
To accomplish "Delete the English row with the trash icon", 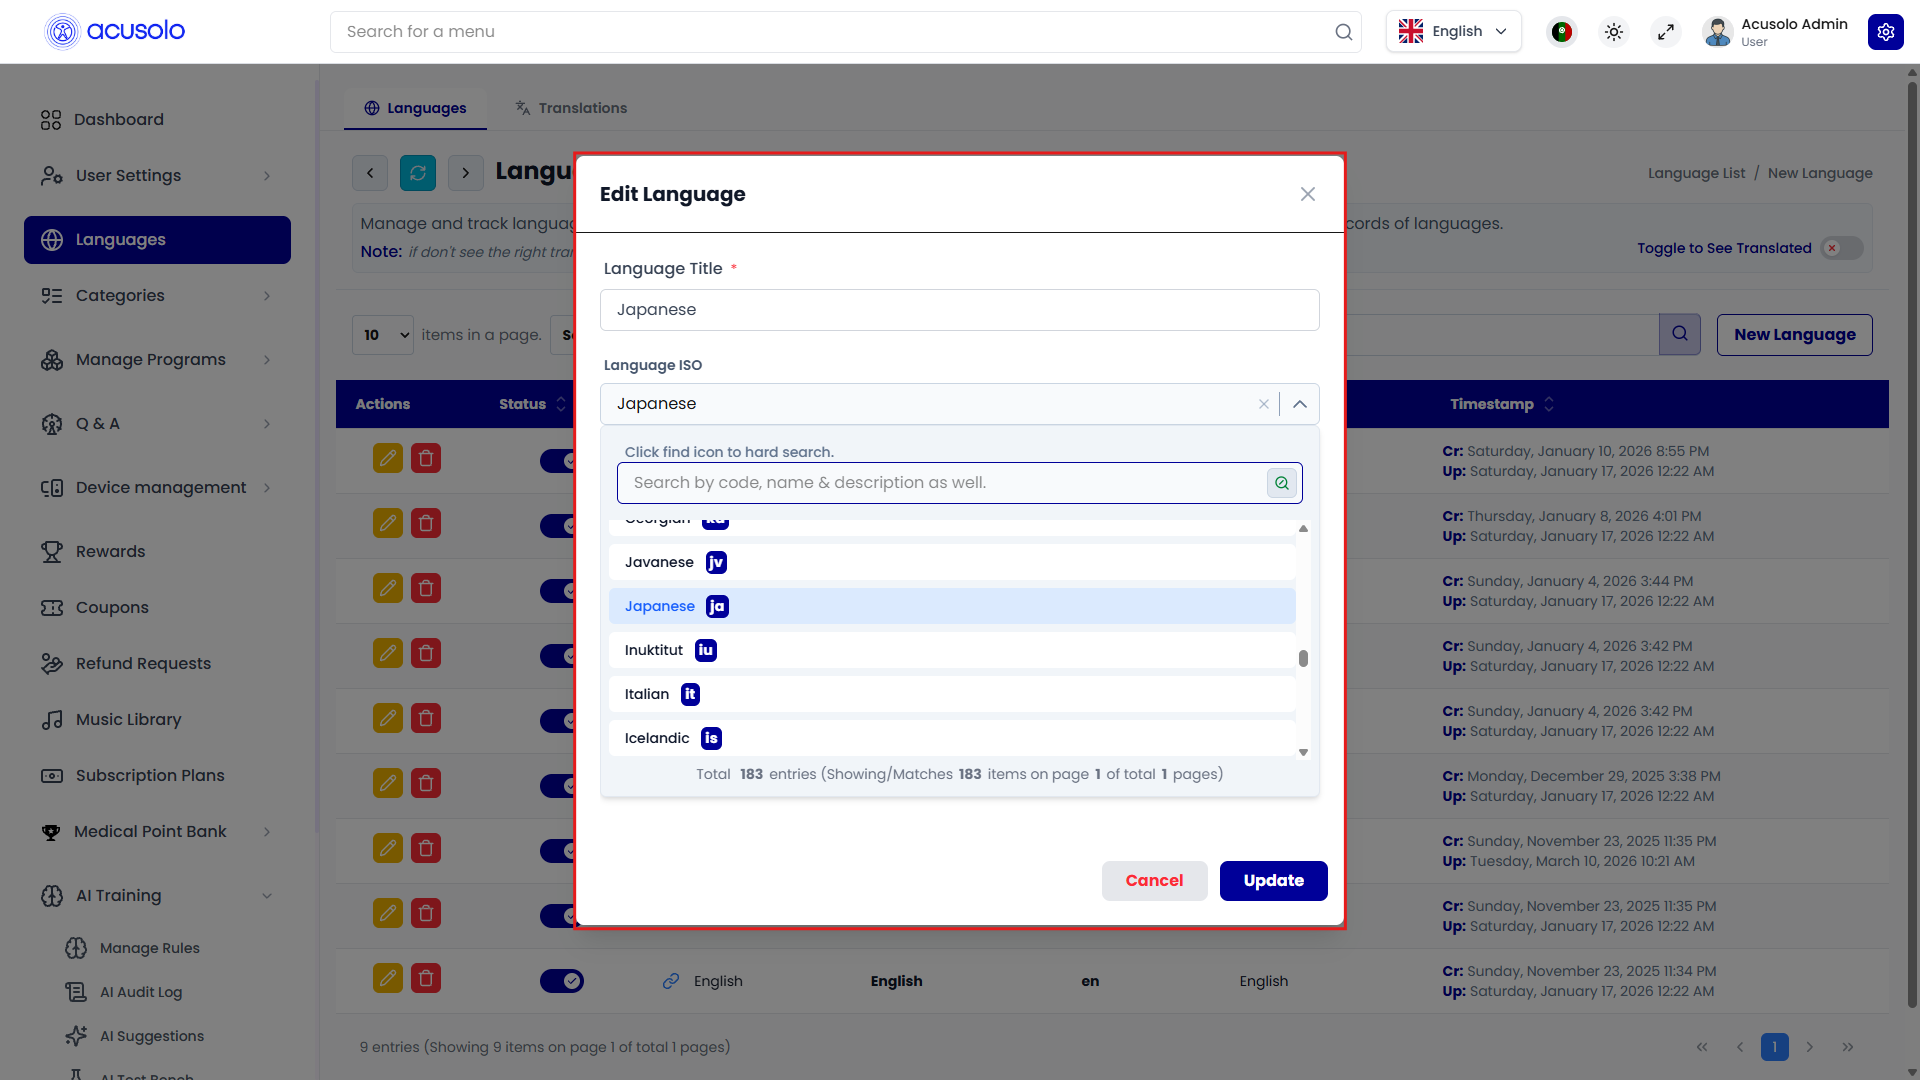I will 426,978.
